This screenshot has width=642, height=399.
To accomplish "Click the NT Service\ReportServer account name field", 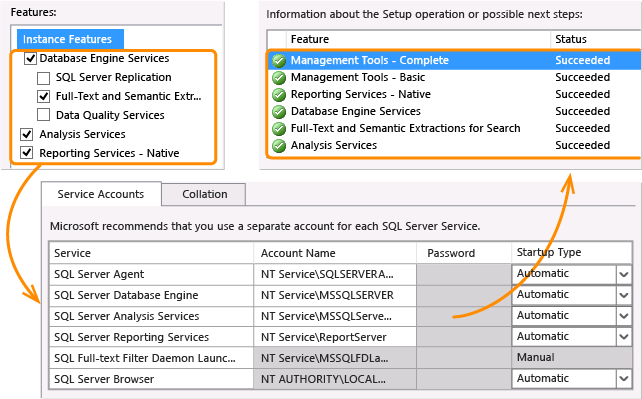I will coord(335,337).
